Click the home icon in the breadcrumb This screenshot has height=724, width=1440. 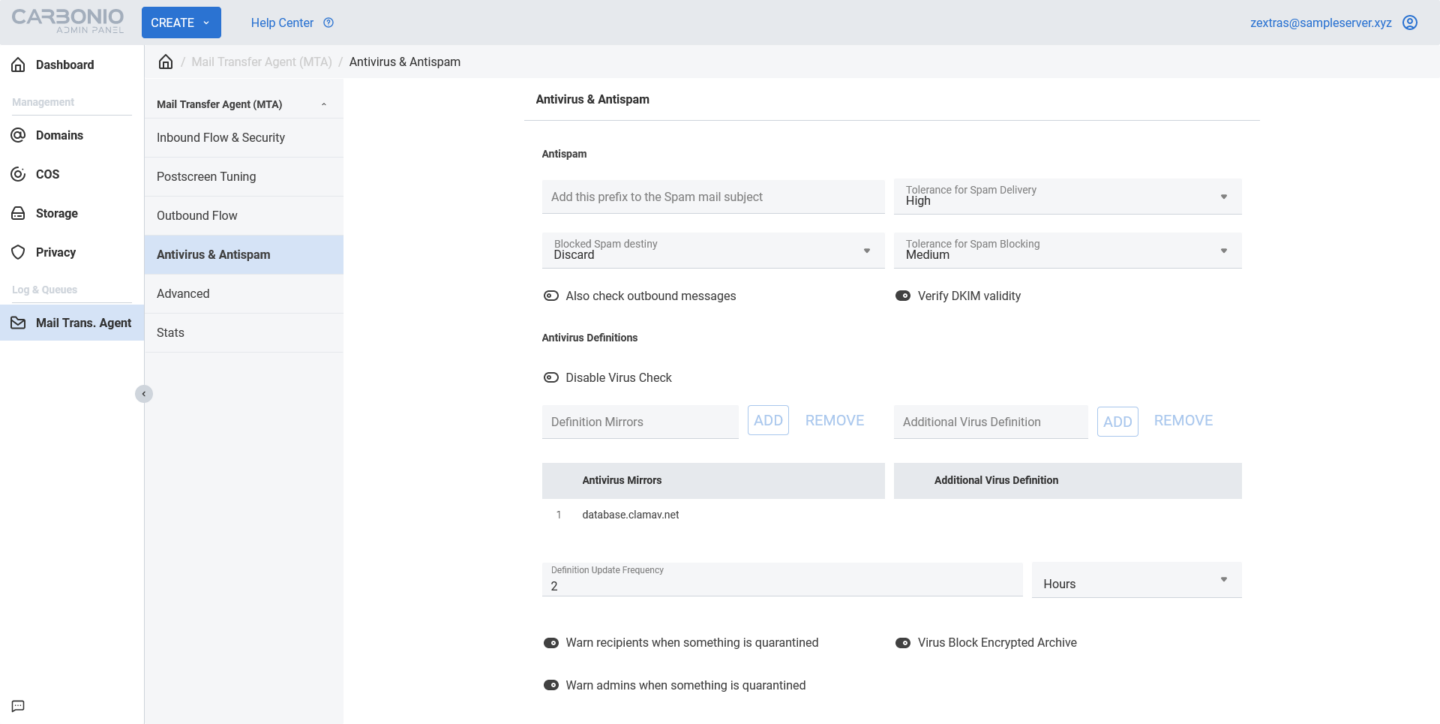click(x=166, y=61)
